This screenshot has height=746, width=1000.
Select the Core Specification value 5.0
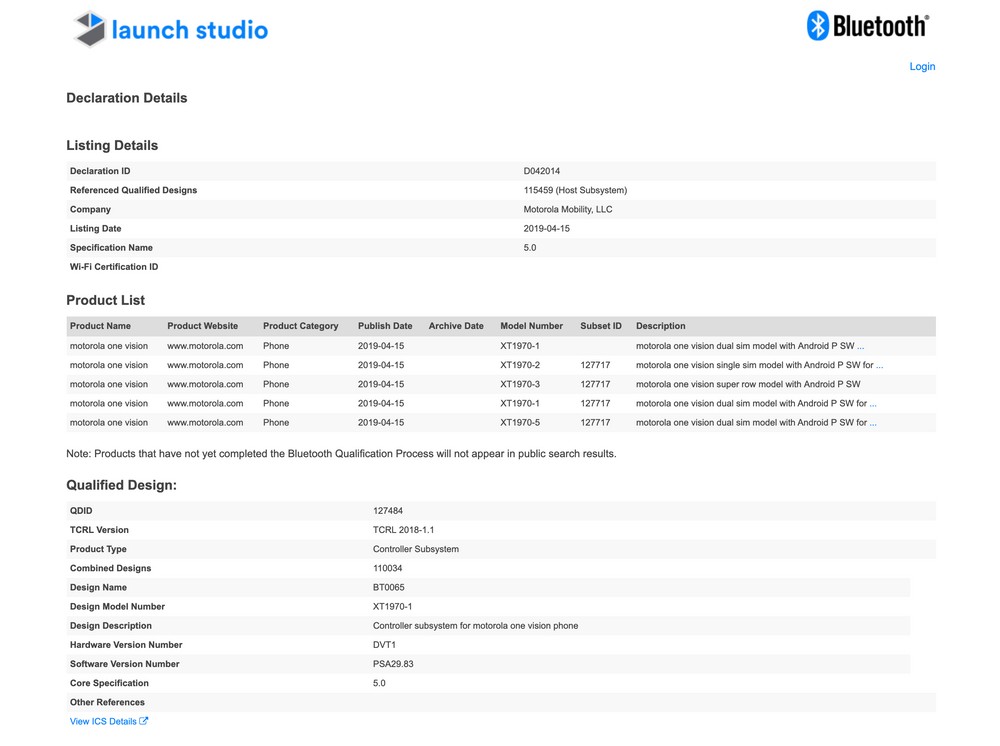tap(379, 683)
